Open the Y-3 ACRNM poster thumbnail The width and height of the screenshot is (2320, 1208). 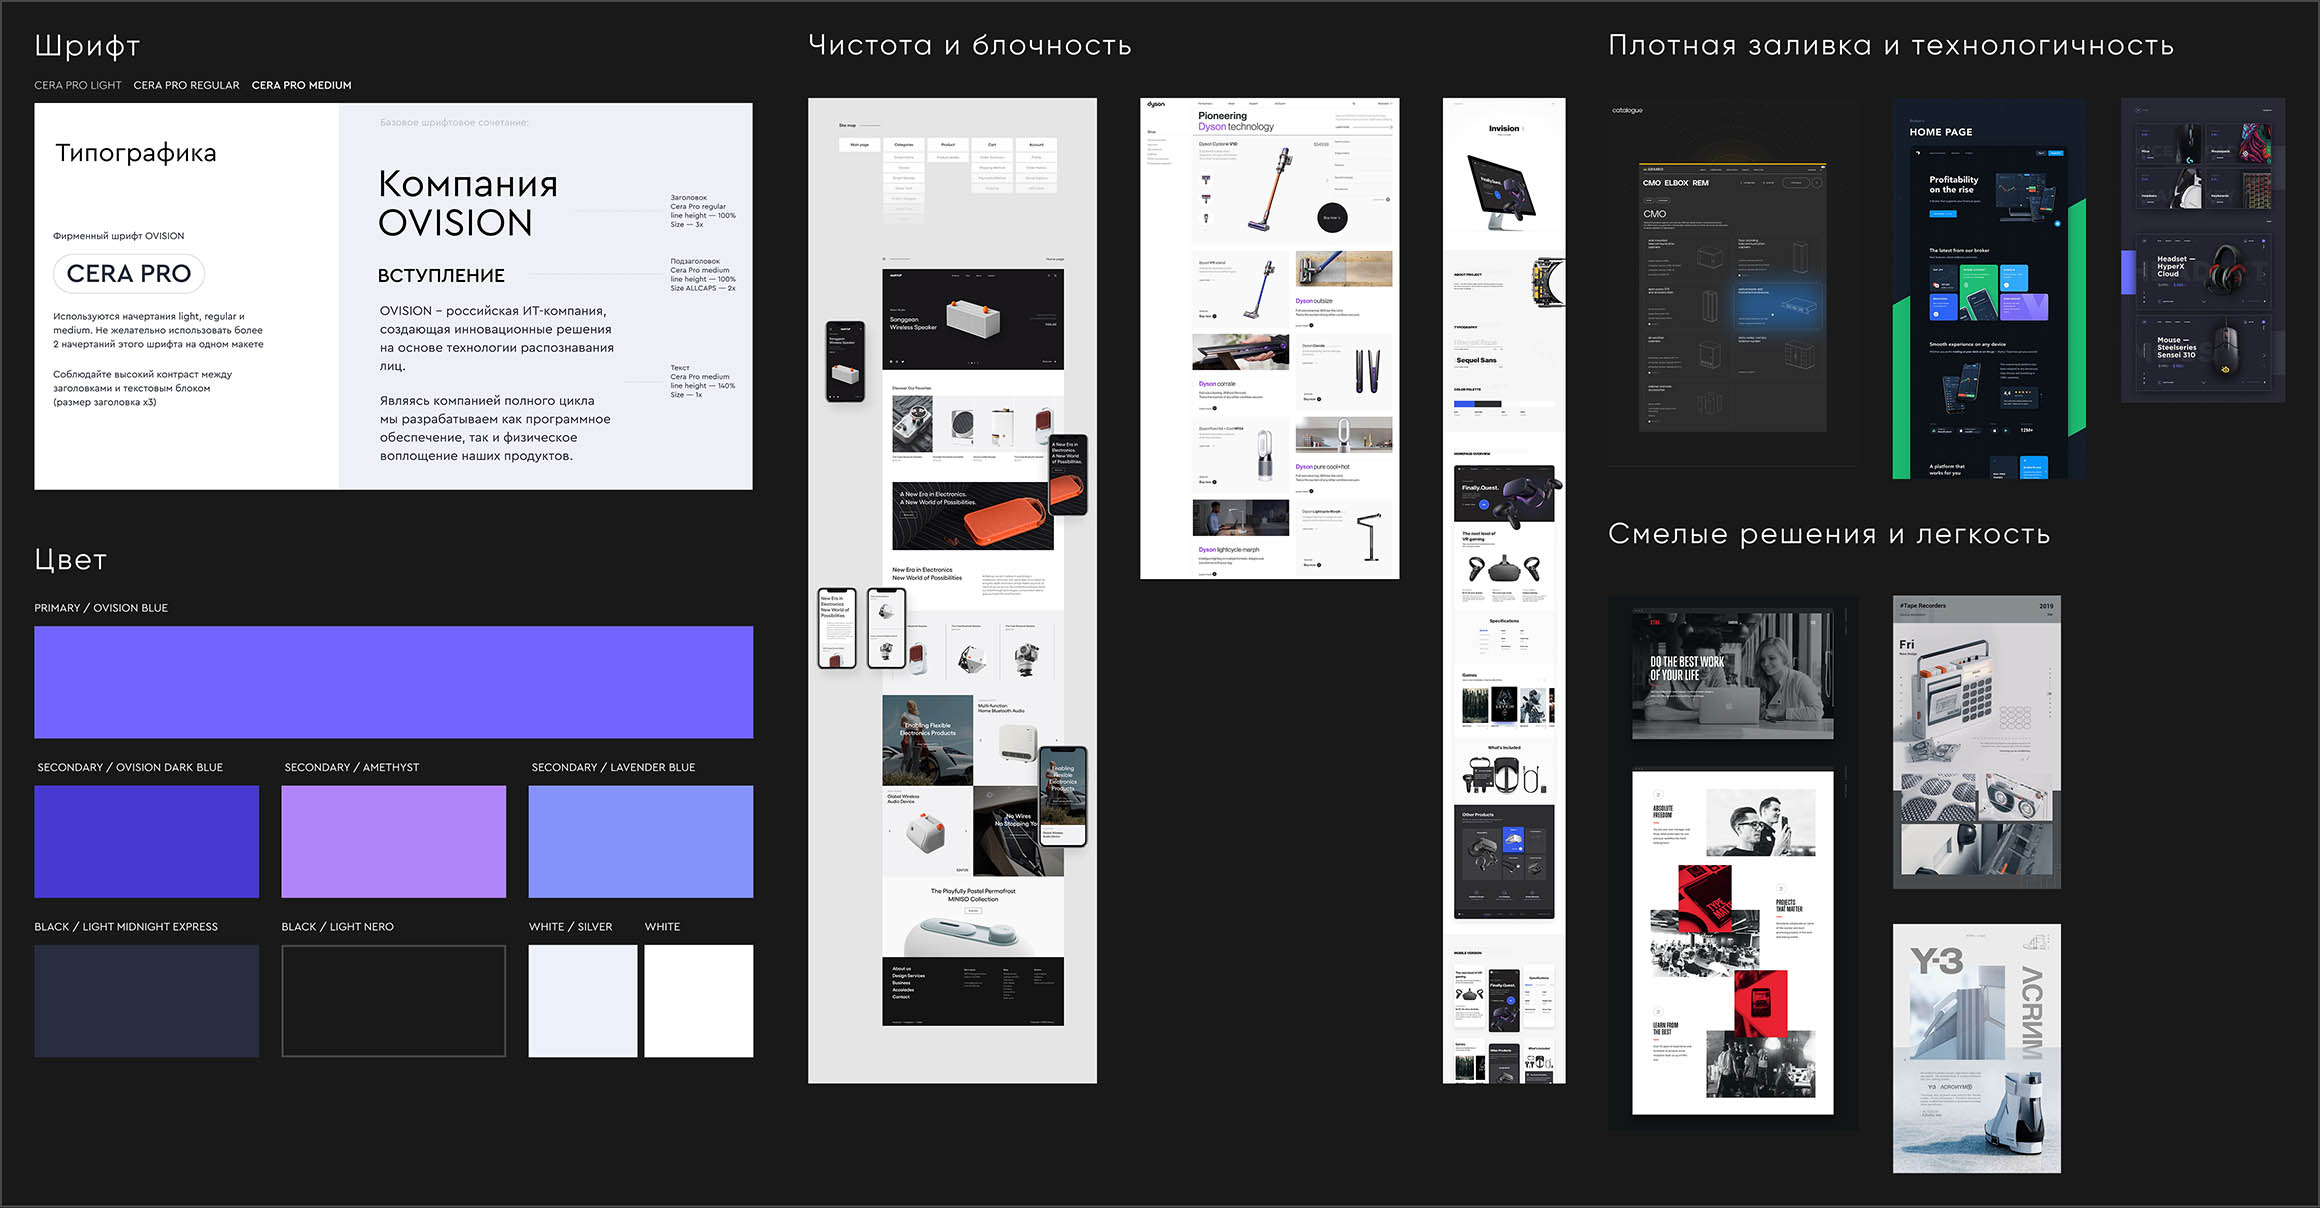1976,1047
